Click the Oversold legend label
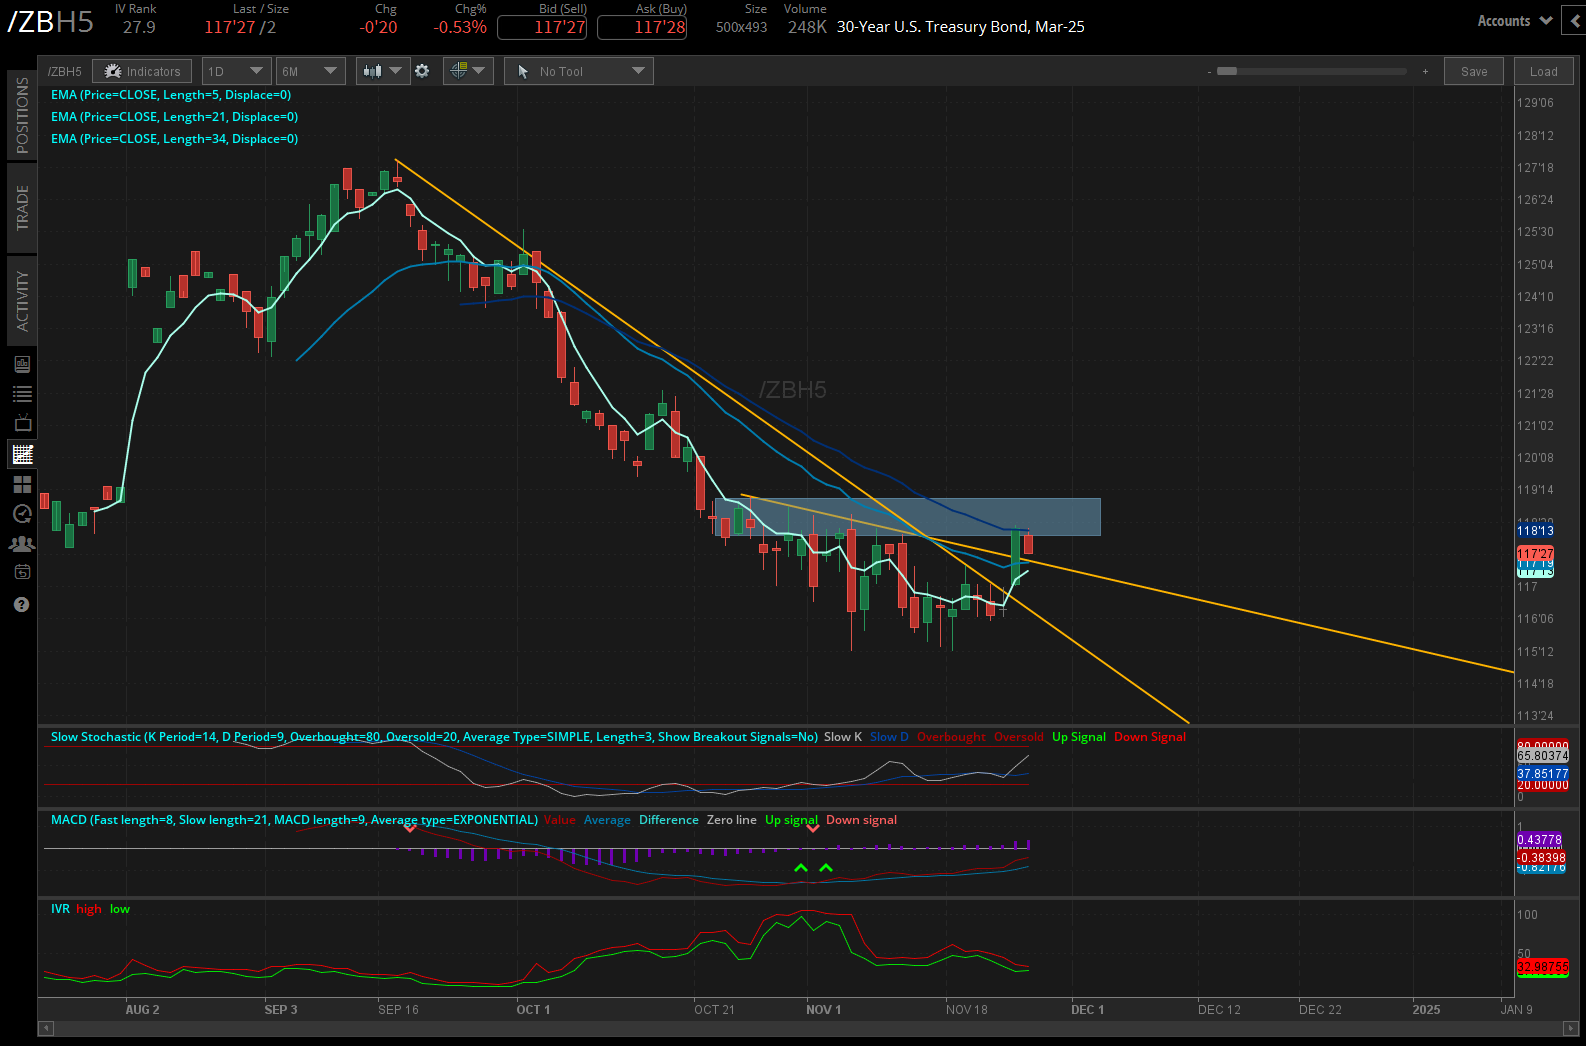This screenshot has height=1046, width=1586. [1019, 737]
